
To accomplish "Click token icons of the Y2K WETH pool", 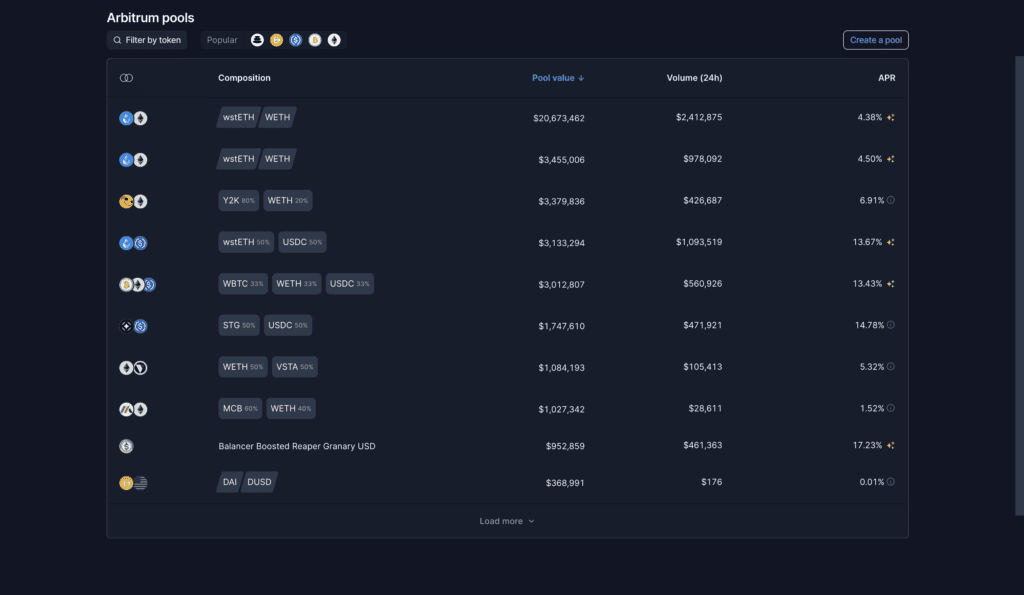I will 133,201.
